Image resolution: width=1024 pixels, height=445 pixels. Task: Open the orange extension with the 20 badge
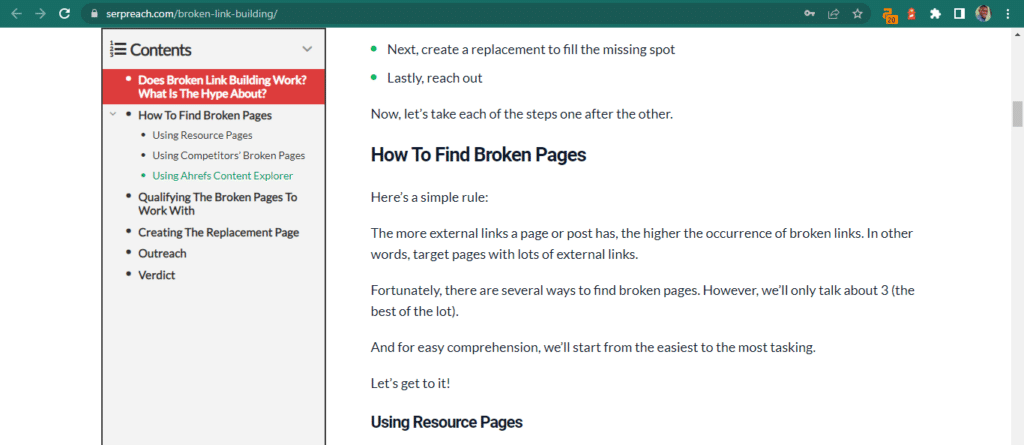(889, 15)
